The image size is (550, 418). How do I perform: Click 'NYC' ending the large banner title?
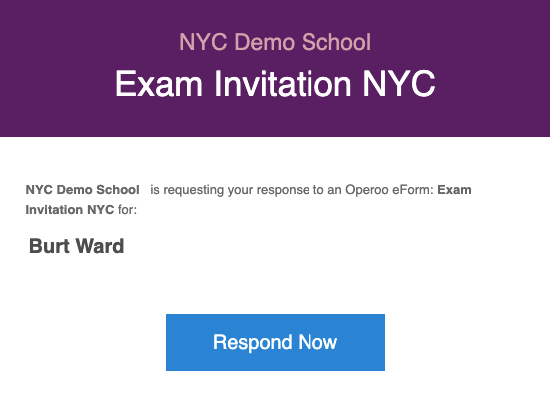(x=399, y=83)
